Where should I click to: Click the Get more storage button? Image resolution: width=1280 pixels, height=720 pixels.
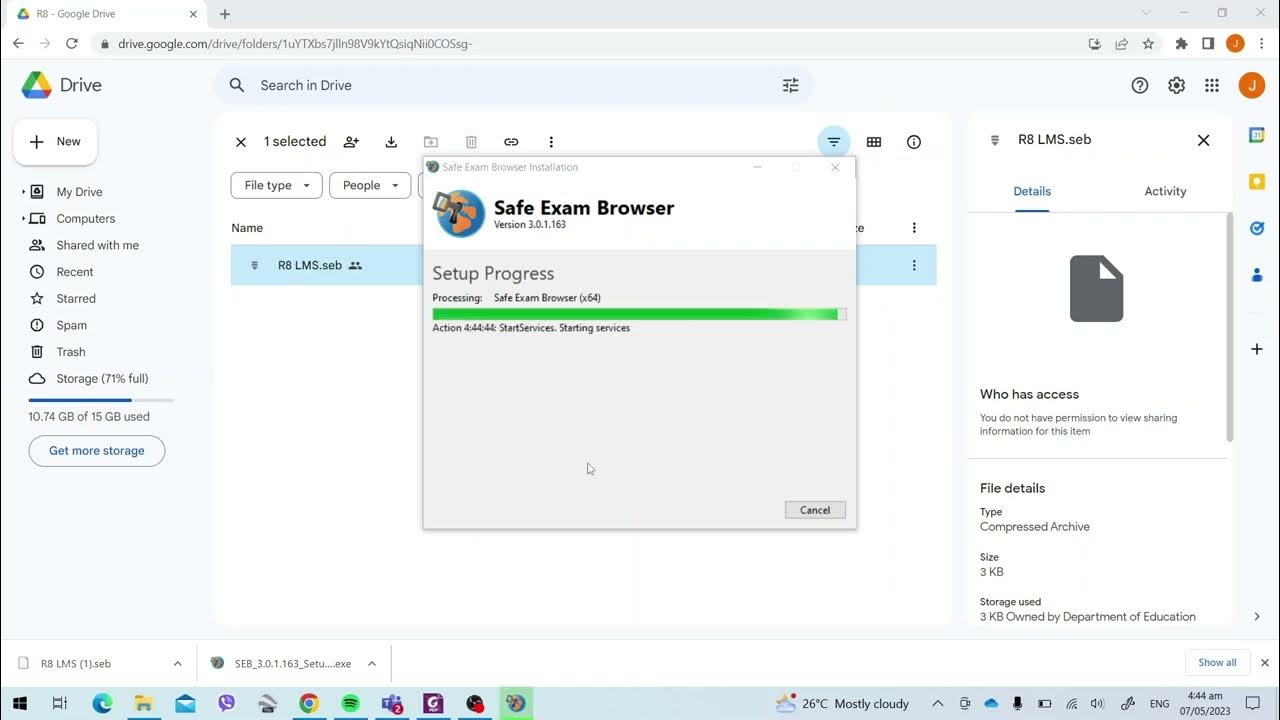click(x=97, y=451)
